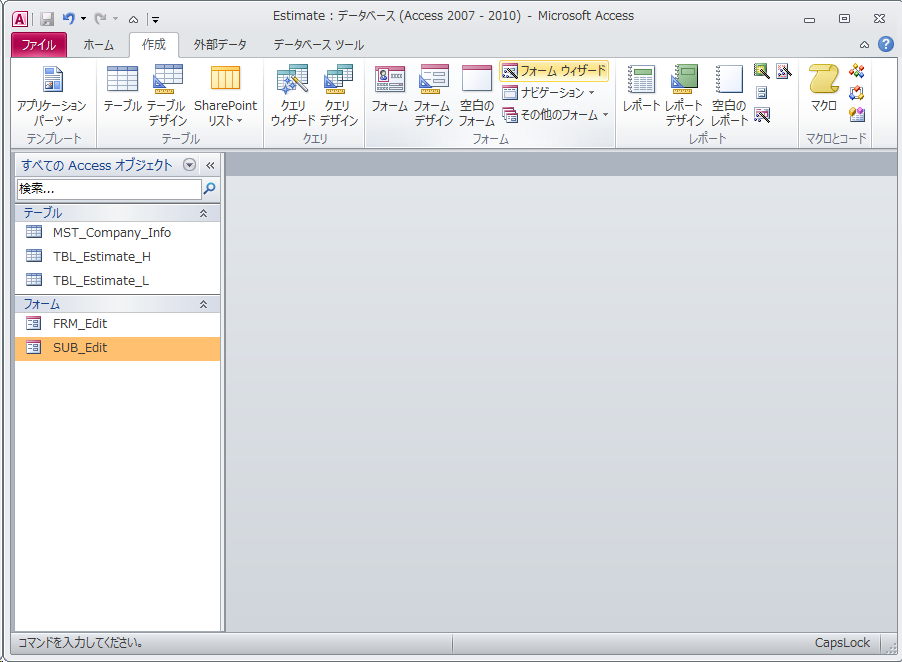Screen dimensions: 902x662
Task: Launch the Query Wizard
Action: point(293,95)
